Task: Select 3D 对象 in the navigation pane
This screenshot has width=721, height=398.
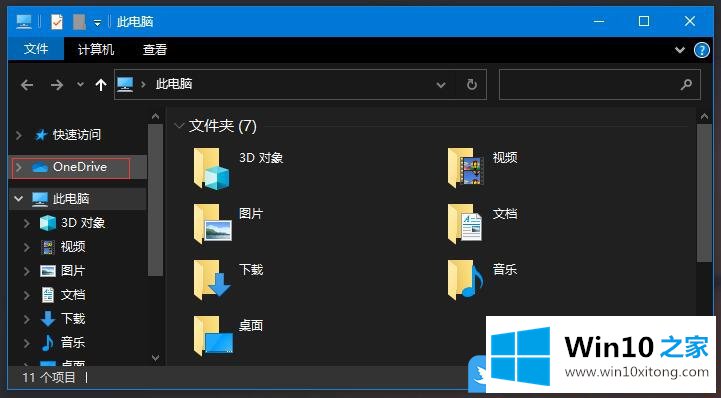Action: pos(83,223)
